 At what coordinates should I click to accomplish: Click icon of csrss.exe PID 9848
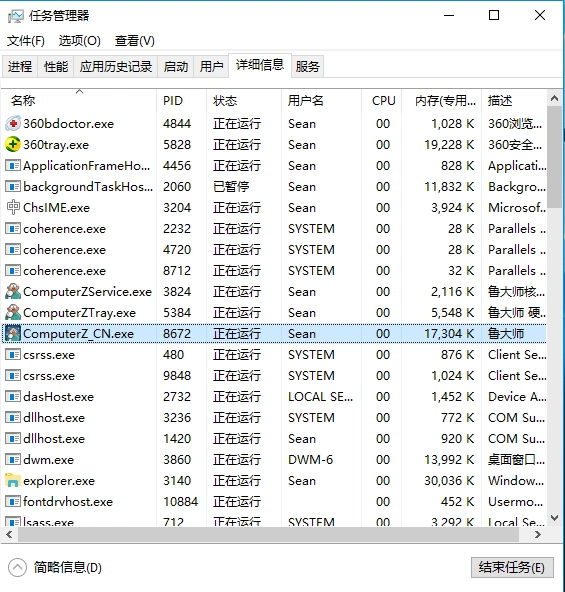[x=13, y=376]
